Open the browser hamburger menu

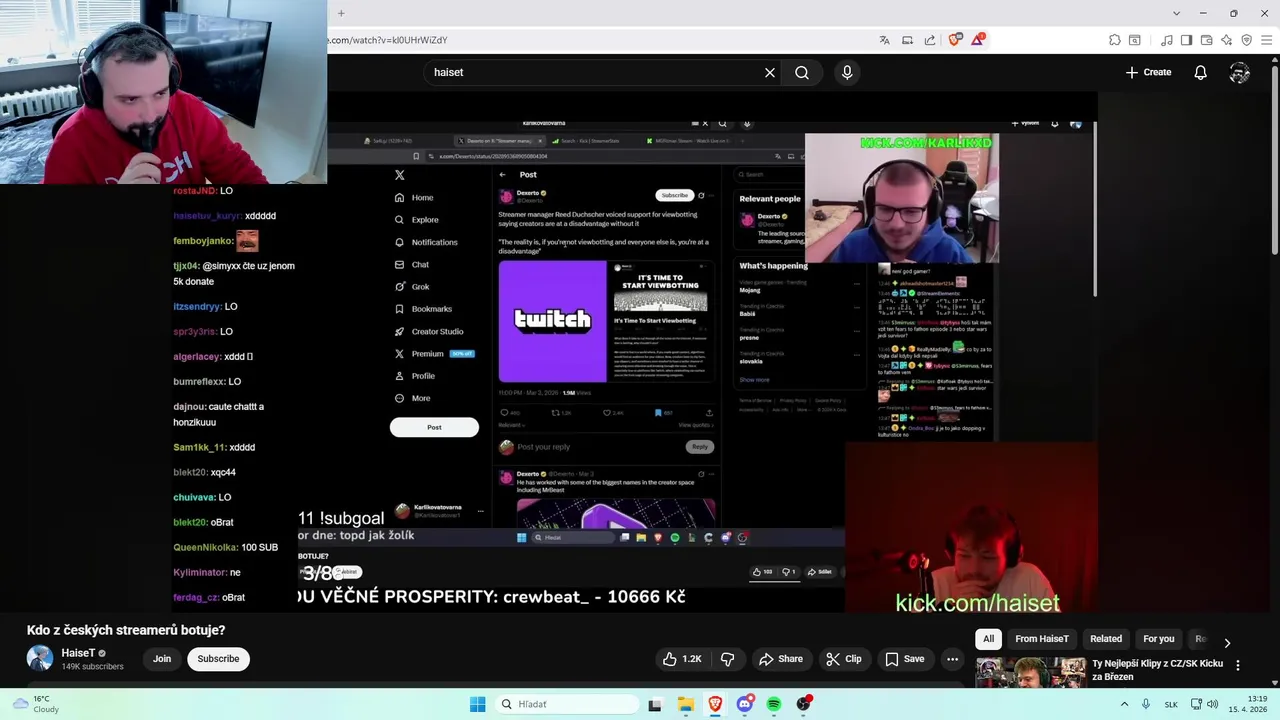[x=1266, y=40]
